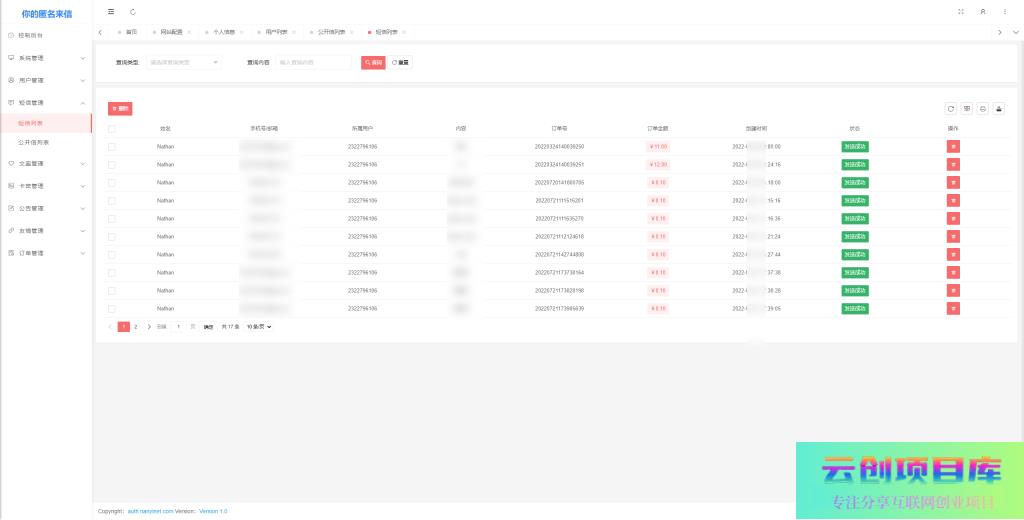Click the export icon at table toolbar far right
1024x520 pixels.
point(998,108)
